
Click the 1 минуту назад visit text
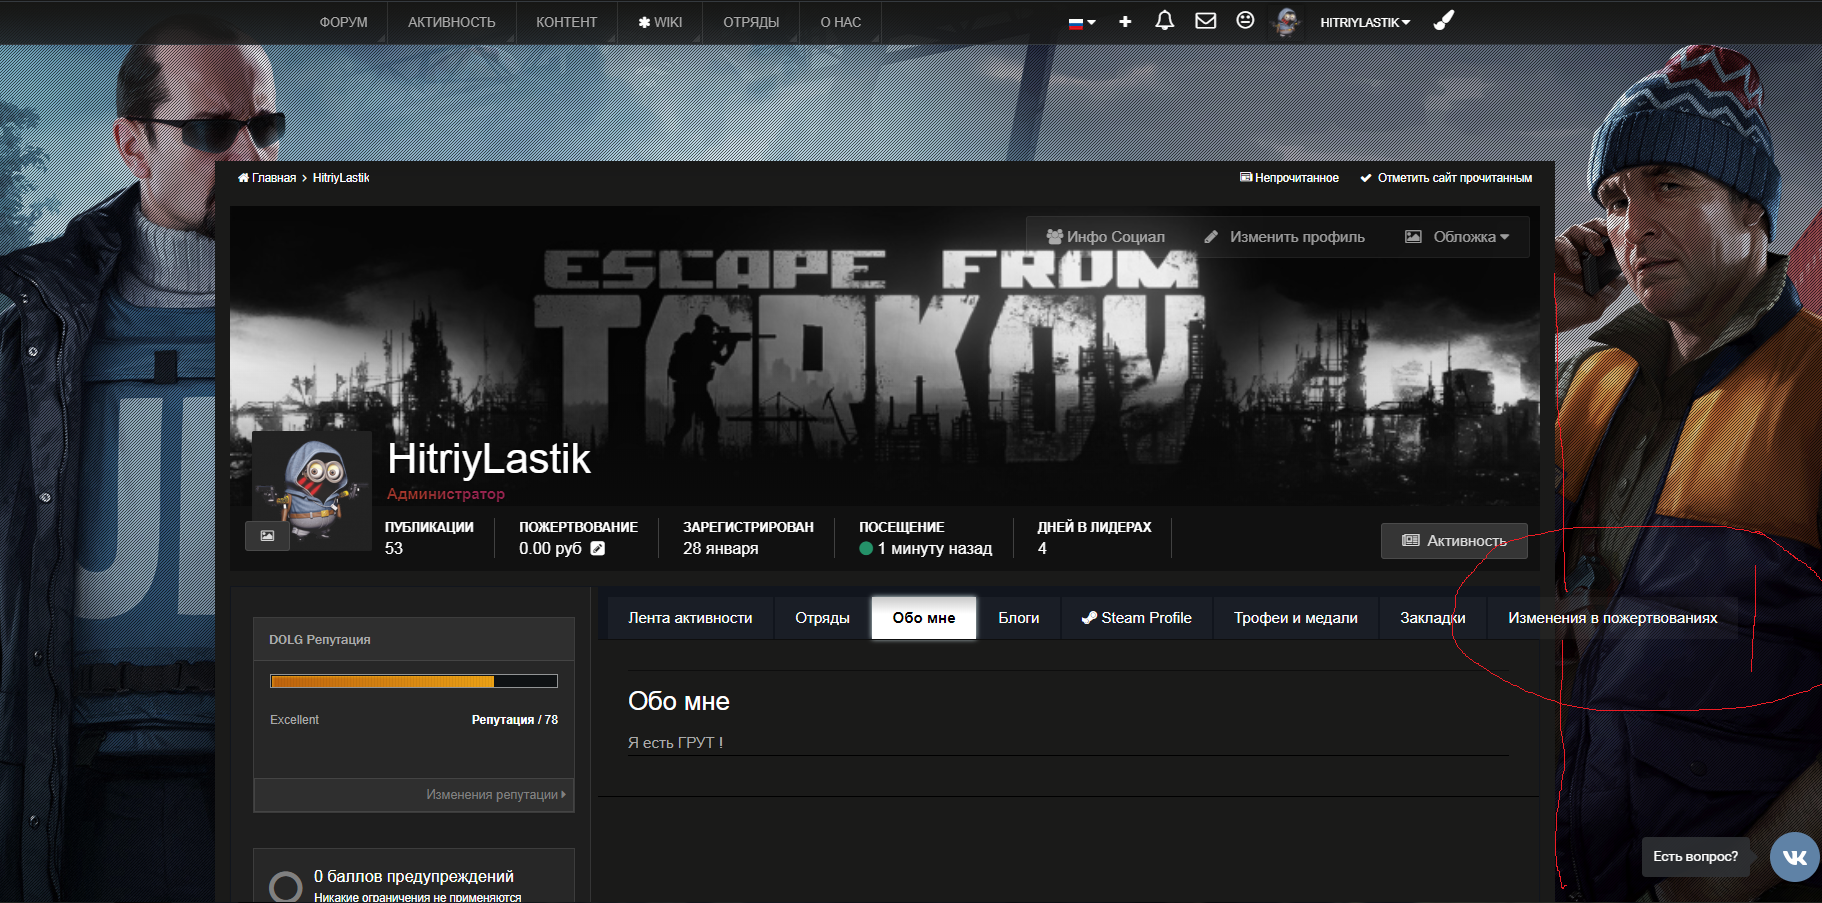coord(935,548)
